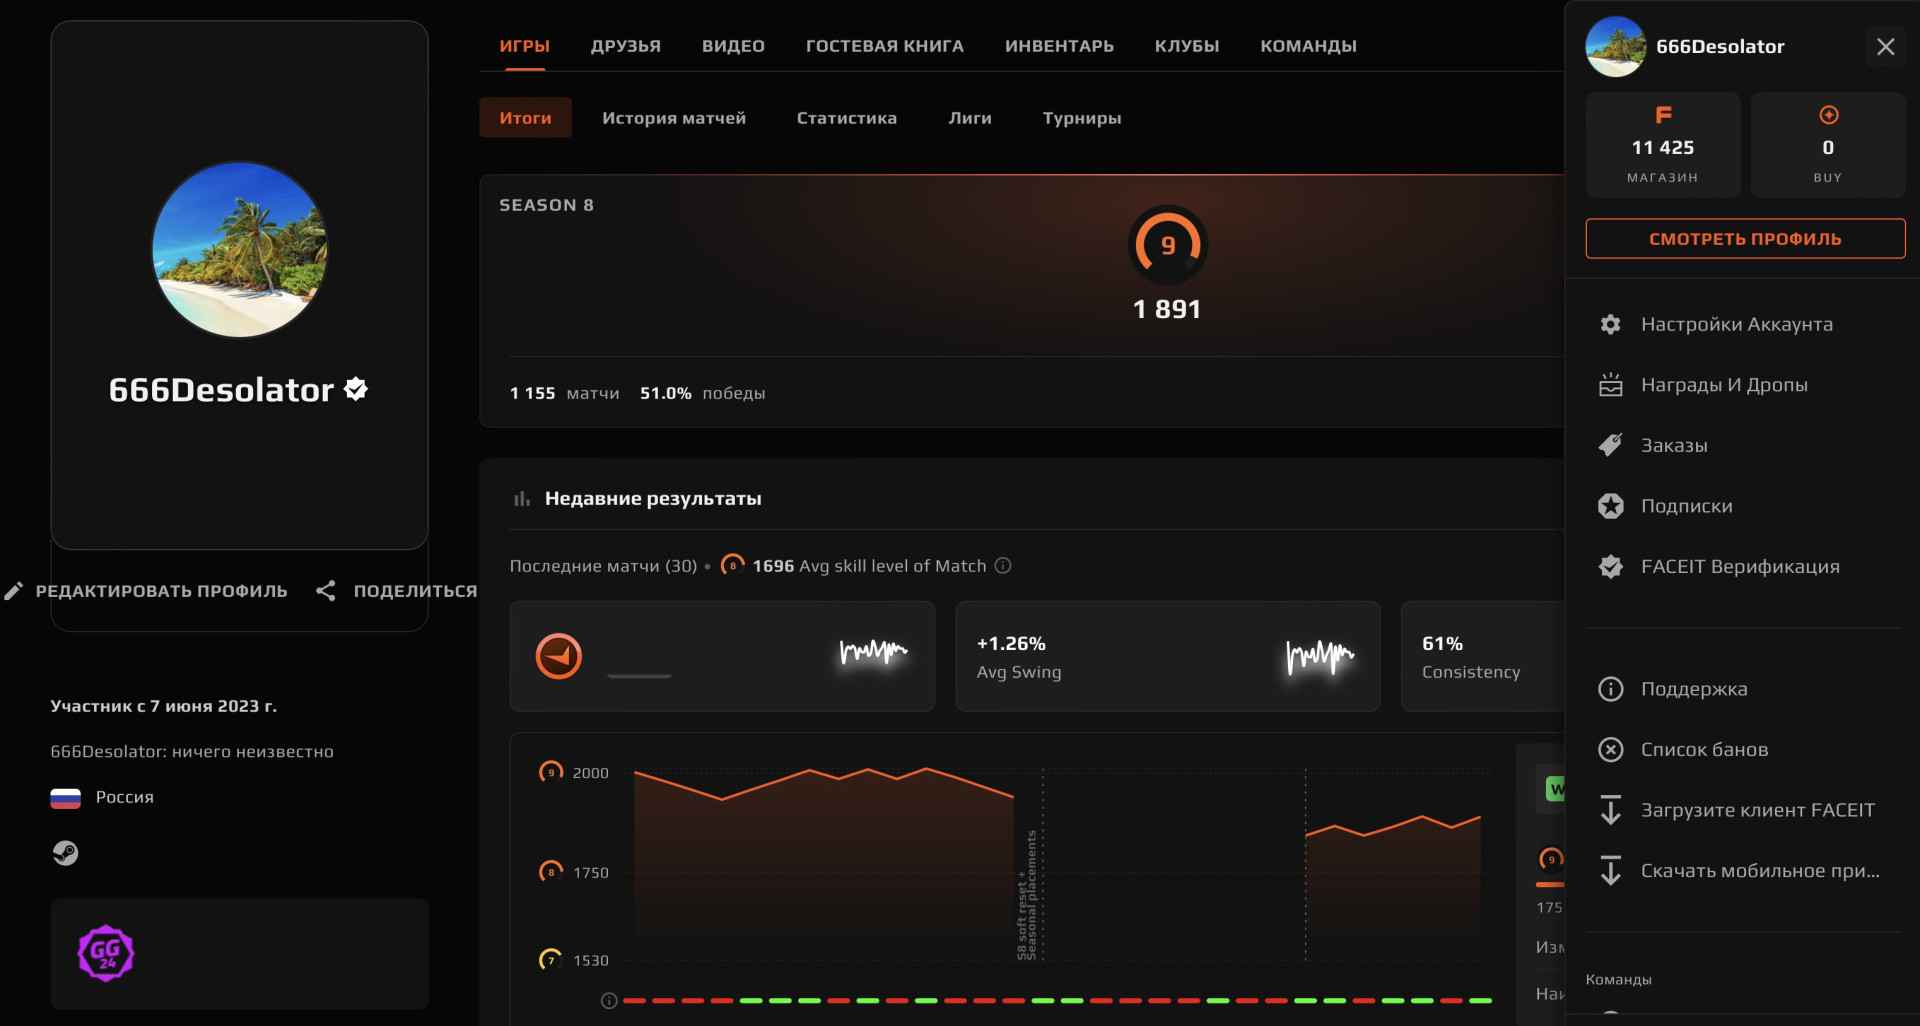
Task: Open Подписки star icon
Action: tap(1610, 506)
